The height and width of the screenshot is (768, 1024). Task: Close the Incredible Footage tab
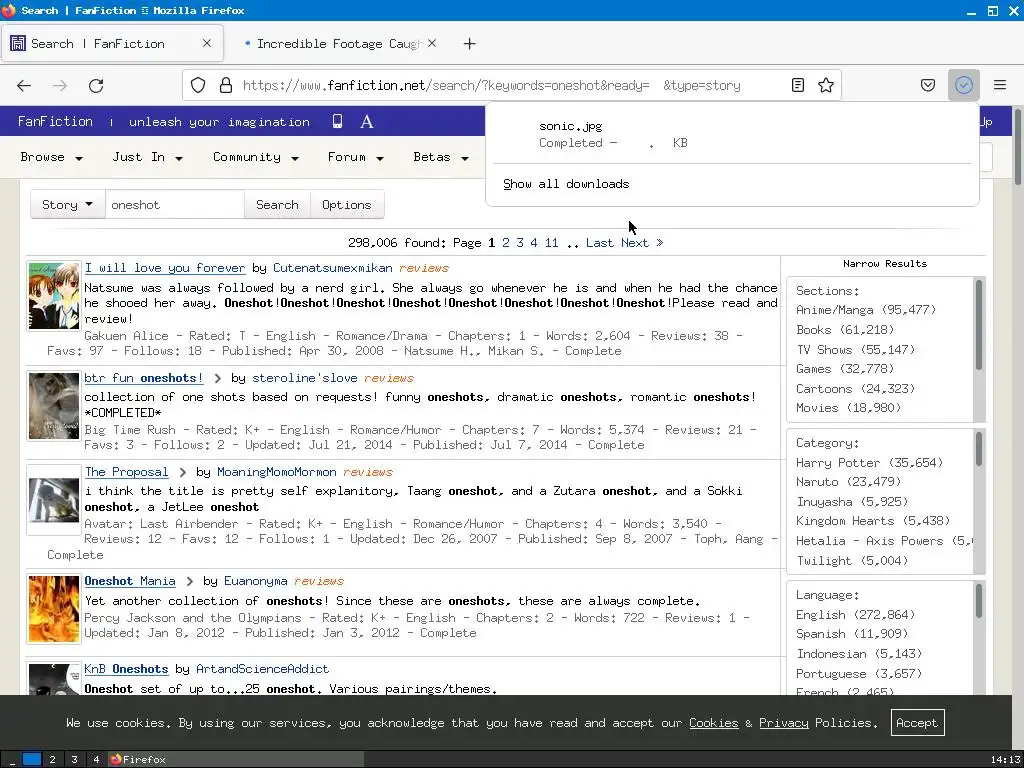click(432, 43)
